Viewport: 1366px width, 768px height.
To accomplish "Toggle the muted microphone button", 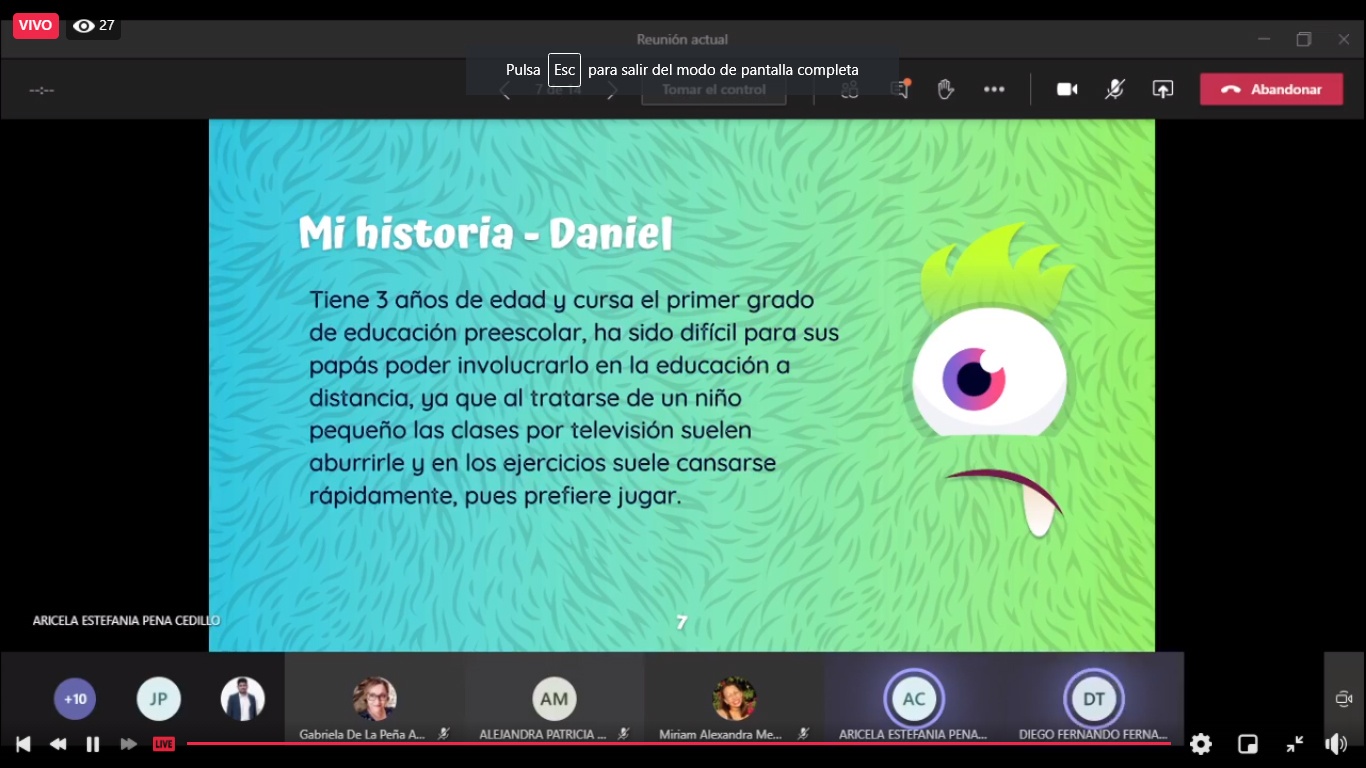I will [1114, 89].
